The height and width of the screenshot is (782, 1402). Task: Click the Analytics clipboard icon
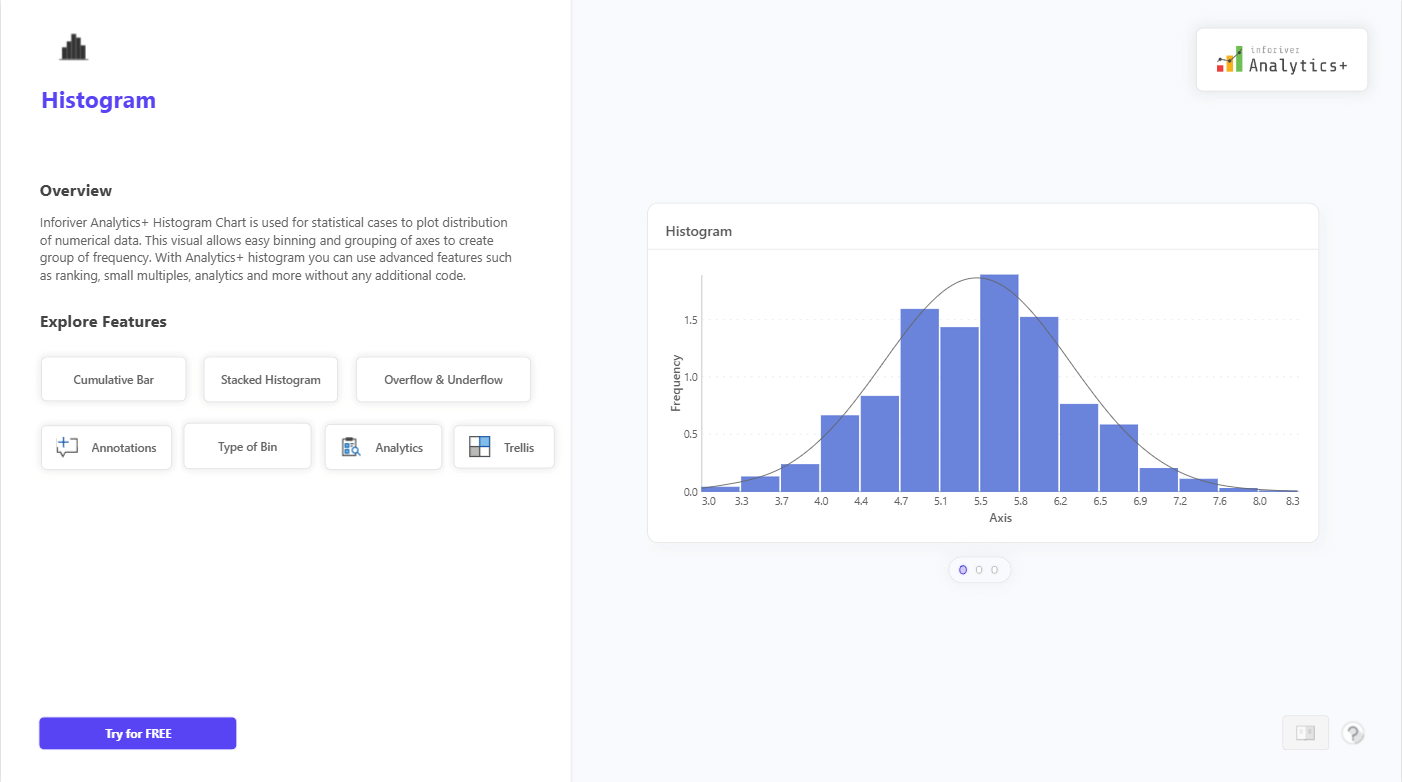coord(350,447)
